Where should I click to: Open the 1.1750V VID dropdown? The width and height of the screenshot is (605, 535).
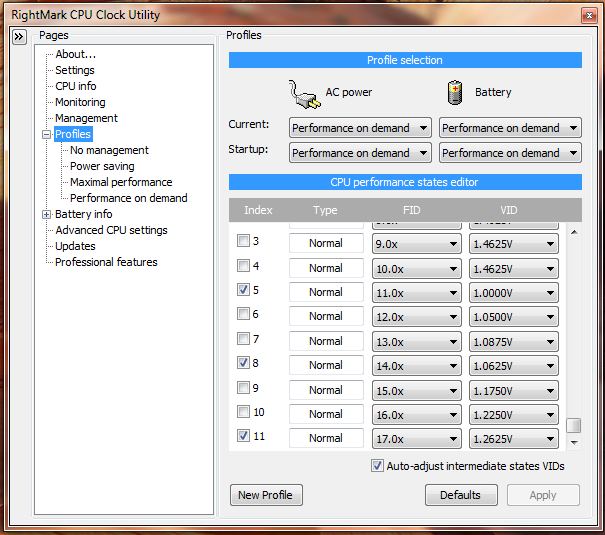click(514, 391)
